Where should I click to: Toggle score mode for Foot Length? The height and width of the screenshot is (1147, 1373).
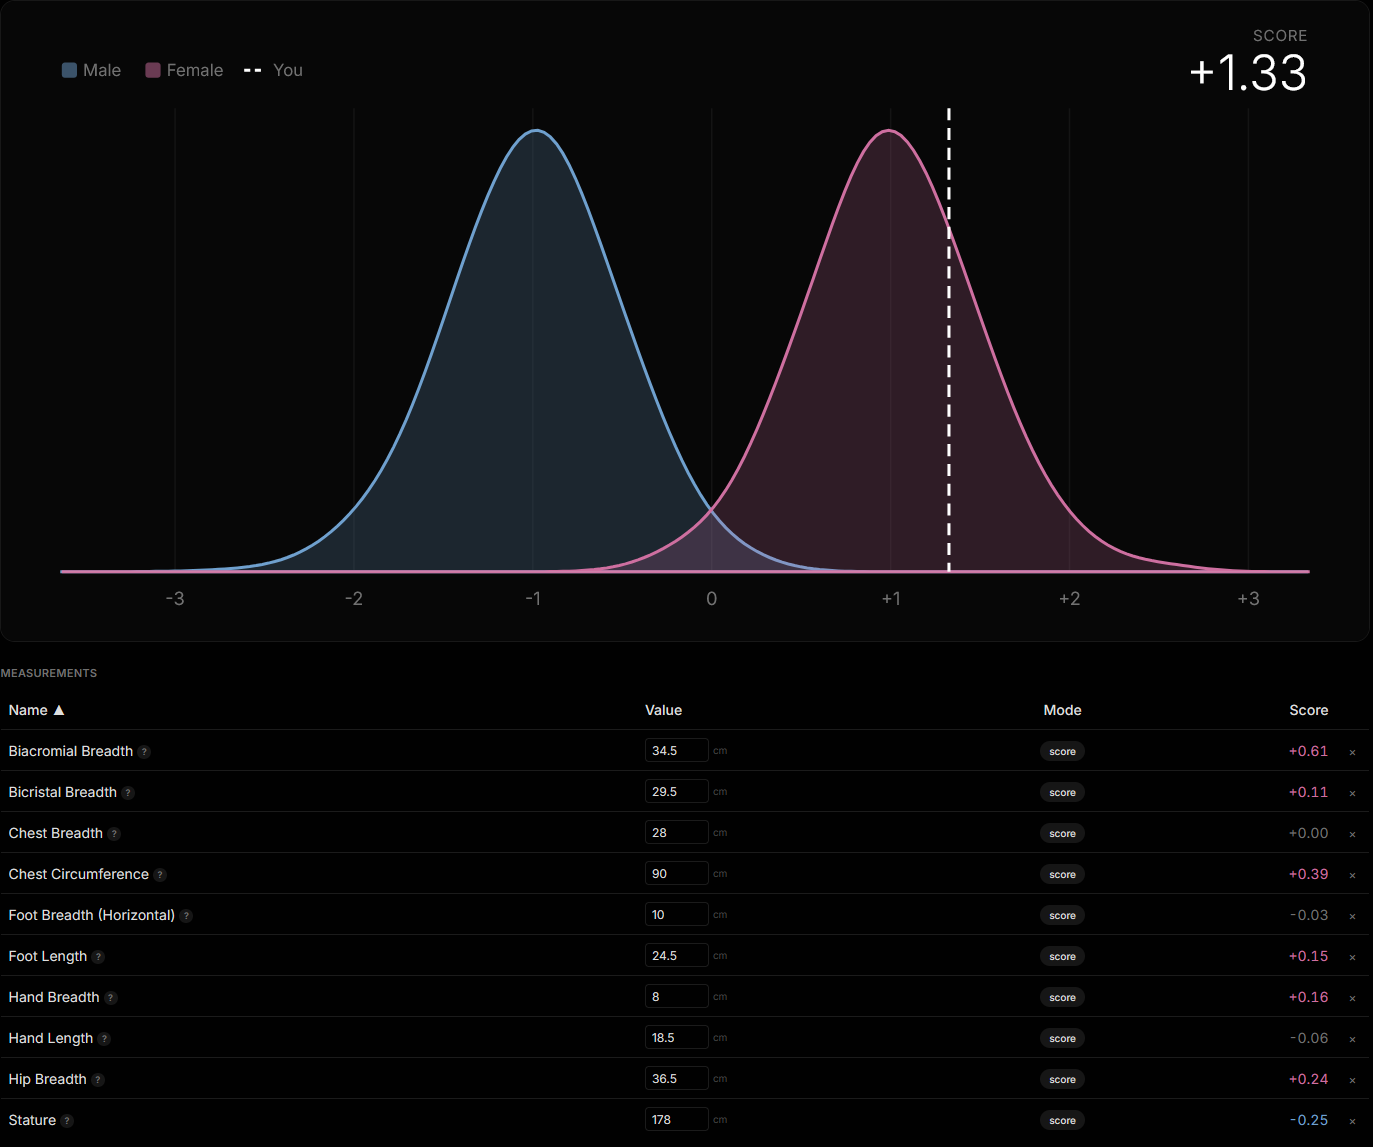coord(1062,956)
